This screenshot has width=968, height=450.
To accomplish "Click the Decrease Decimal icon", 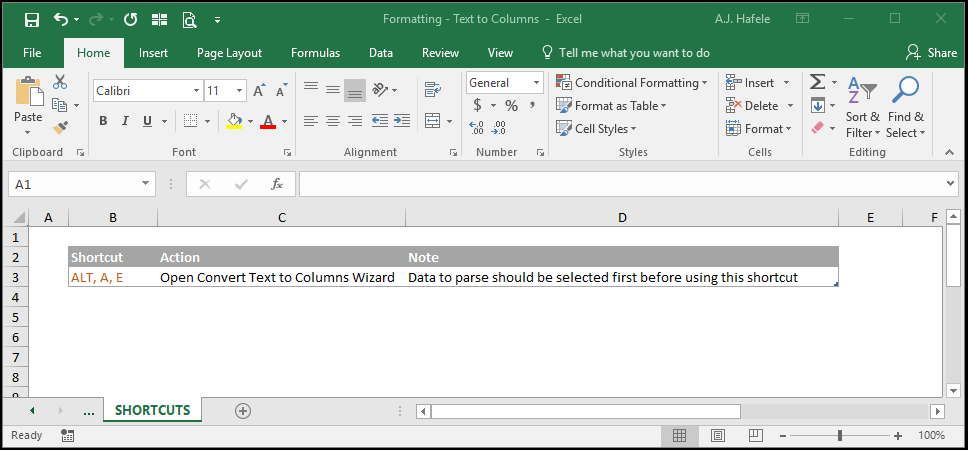I will click(x=498, y=128).
